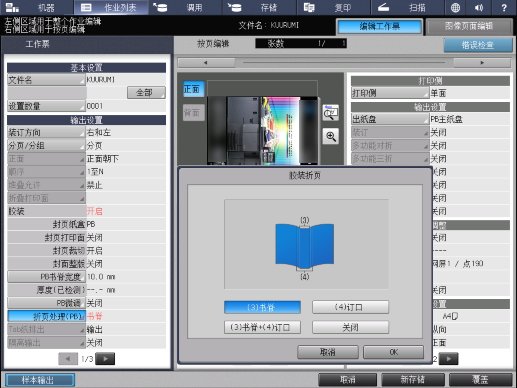This screenshot has width=517, height=388.
Task: Open the 分页/分组 setting
Action: point(47,146)
